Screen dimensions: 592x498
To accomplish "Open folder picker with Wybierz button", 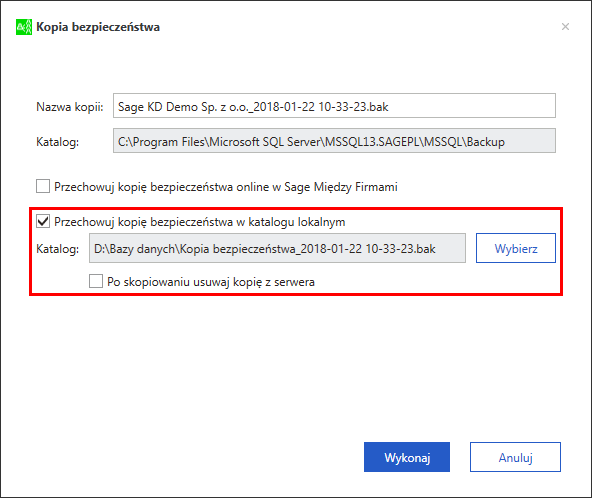I will [516, 248].
